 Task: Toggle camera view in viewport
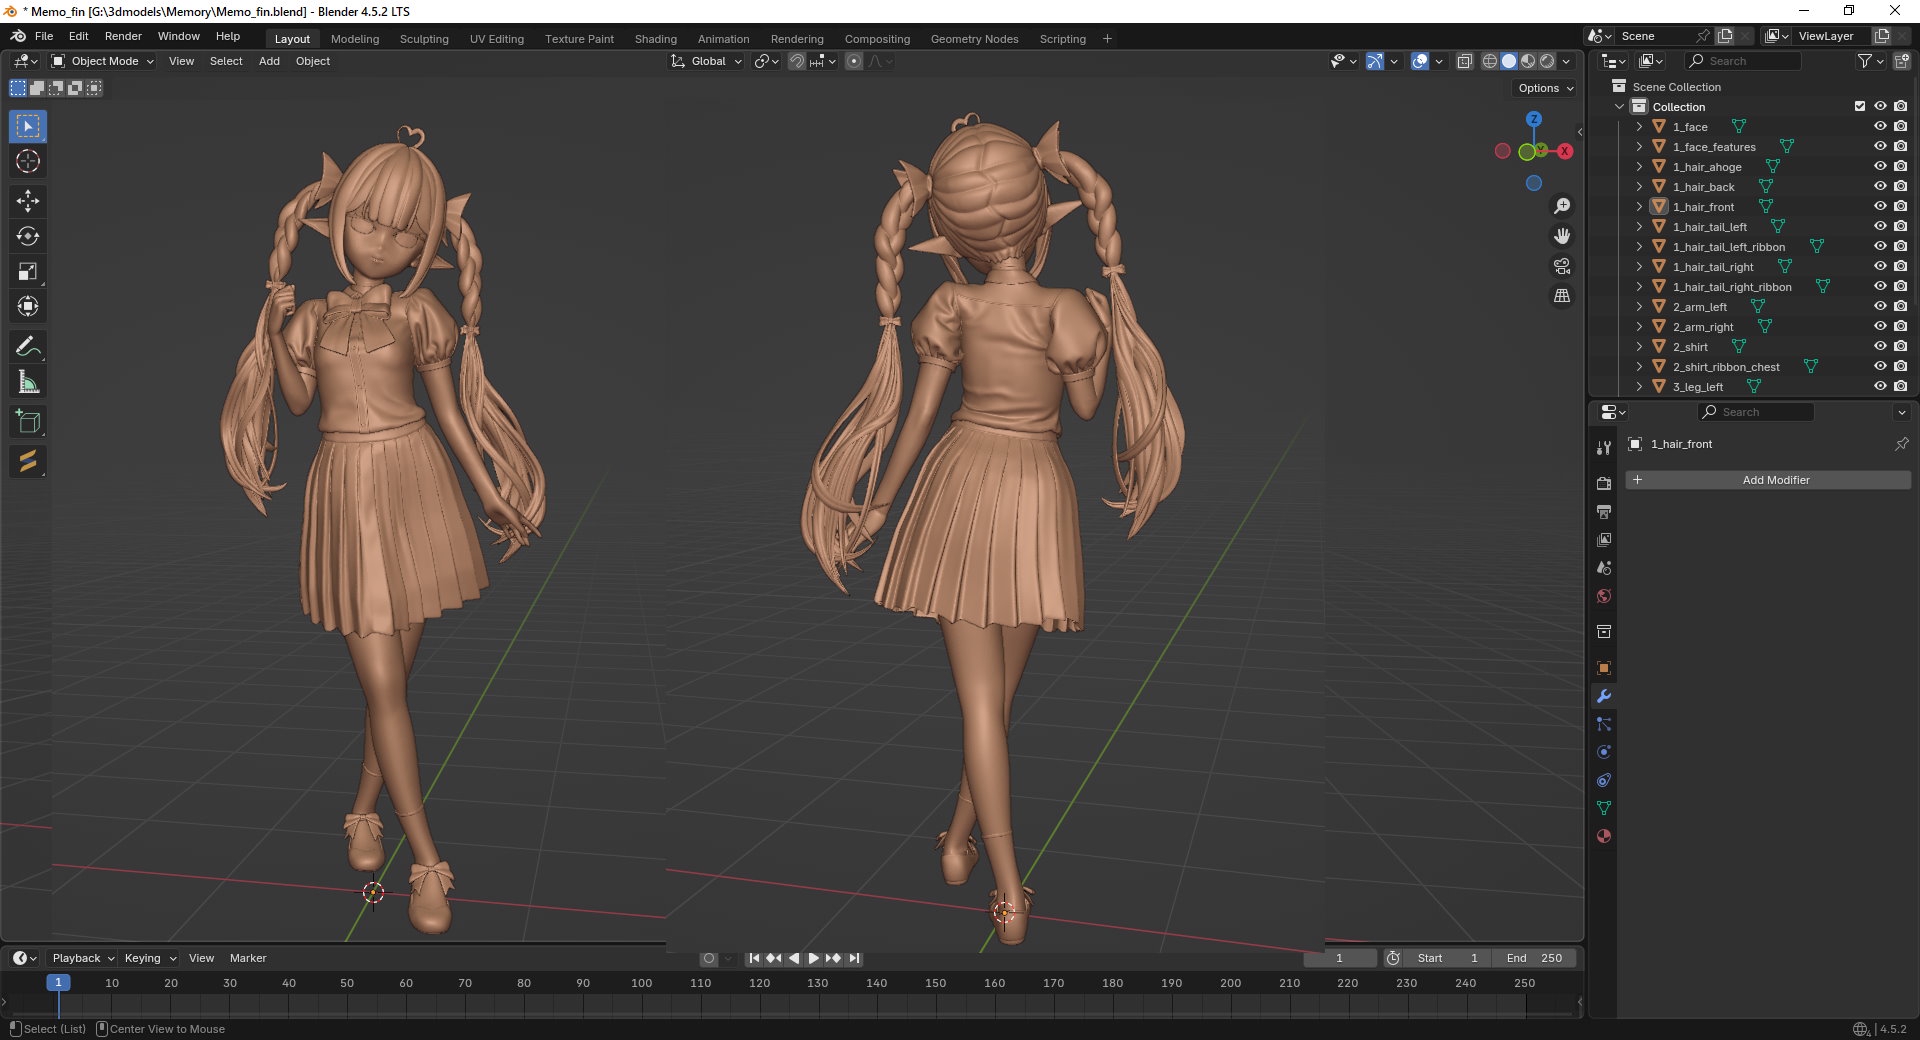(1561, 266)
